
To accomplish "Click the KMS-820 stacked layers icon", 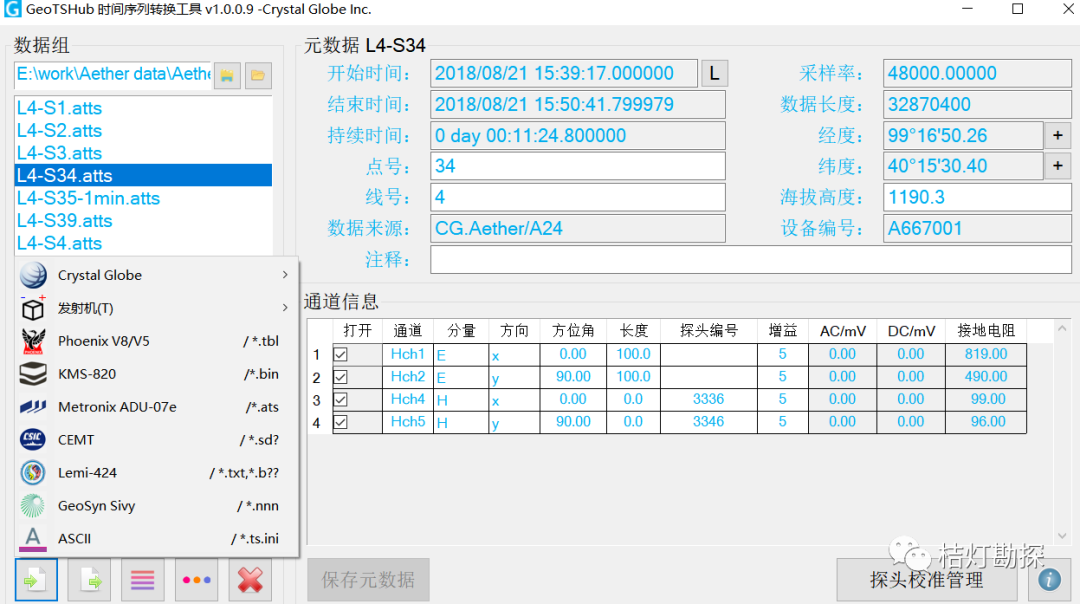I will point(33,374).
